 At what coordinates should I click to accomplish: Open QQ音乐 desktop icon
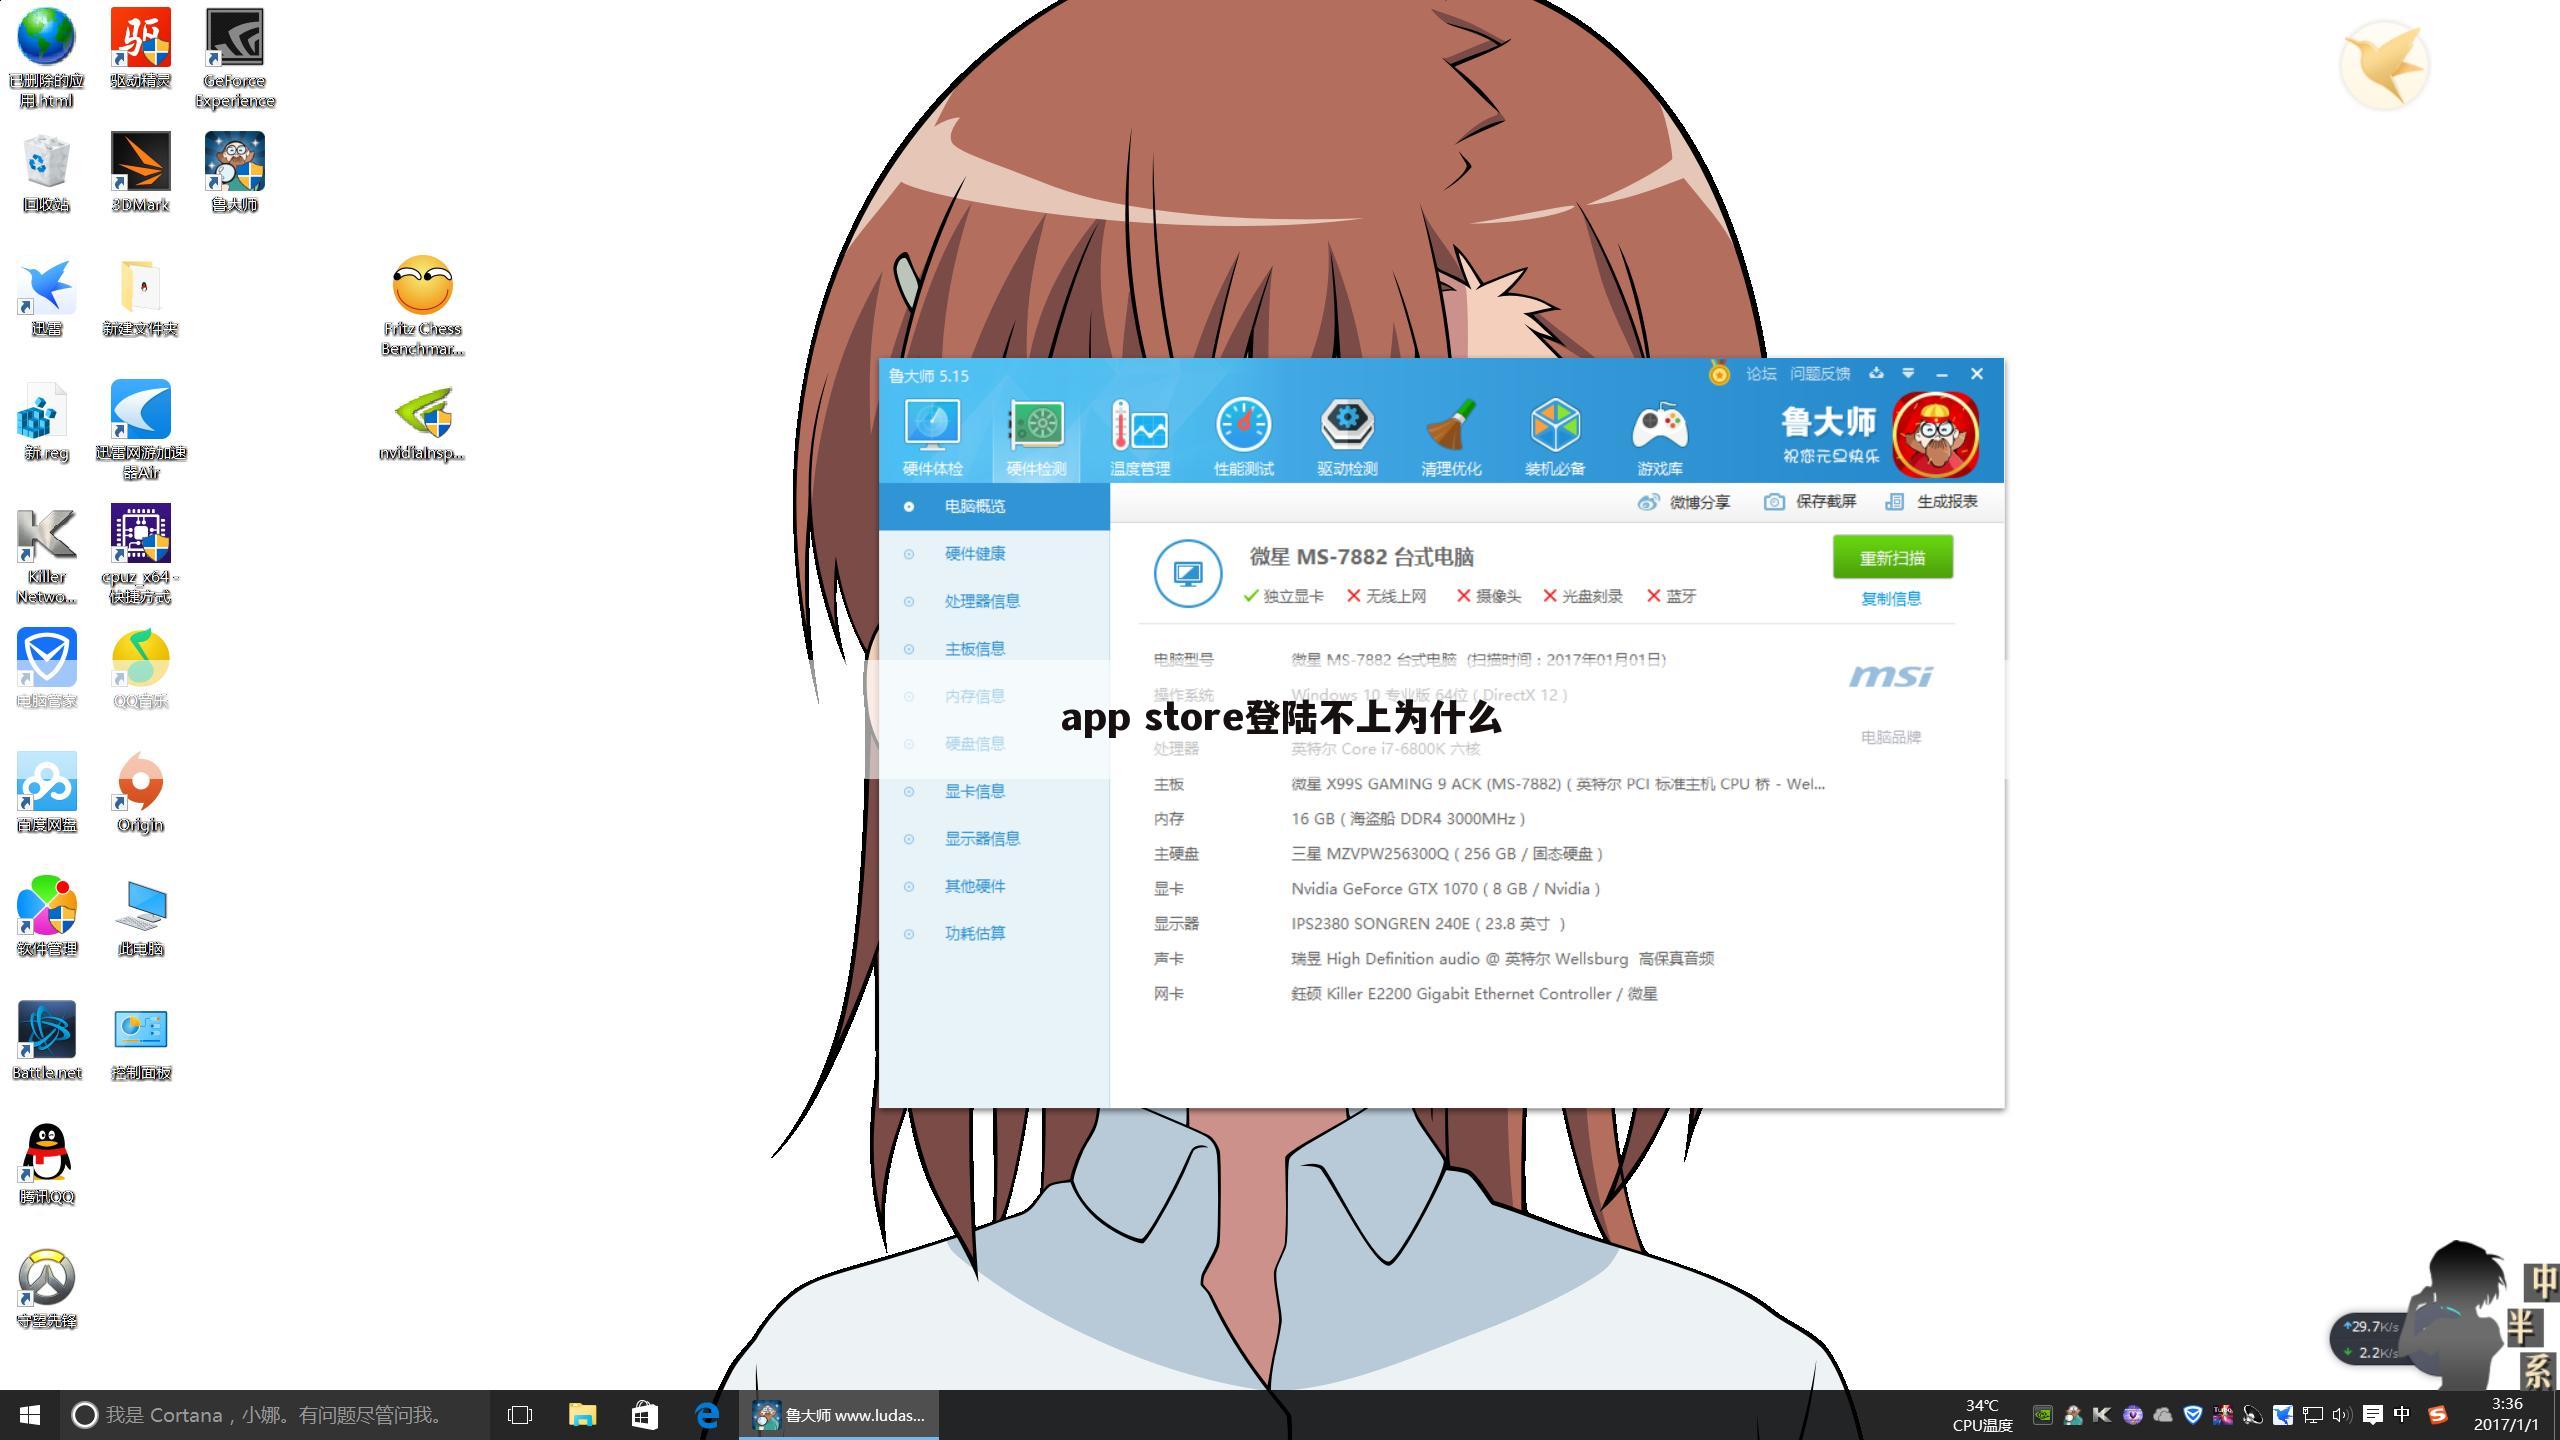(140, 668)
